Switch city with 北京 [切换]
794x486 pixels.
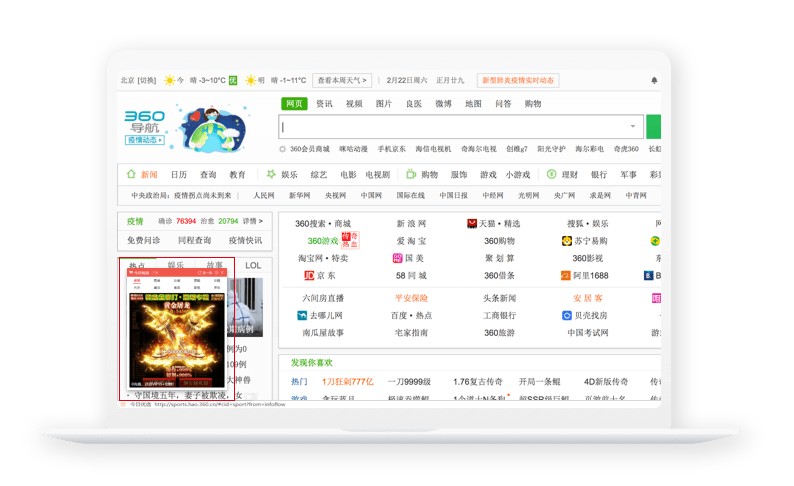click(x=138, y=80)
